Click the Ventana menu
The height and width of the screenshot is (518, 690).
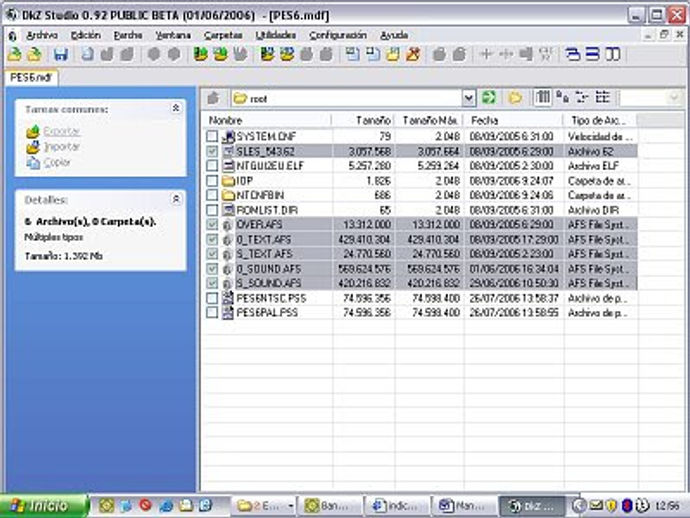173,35
